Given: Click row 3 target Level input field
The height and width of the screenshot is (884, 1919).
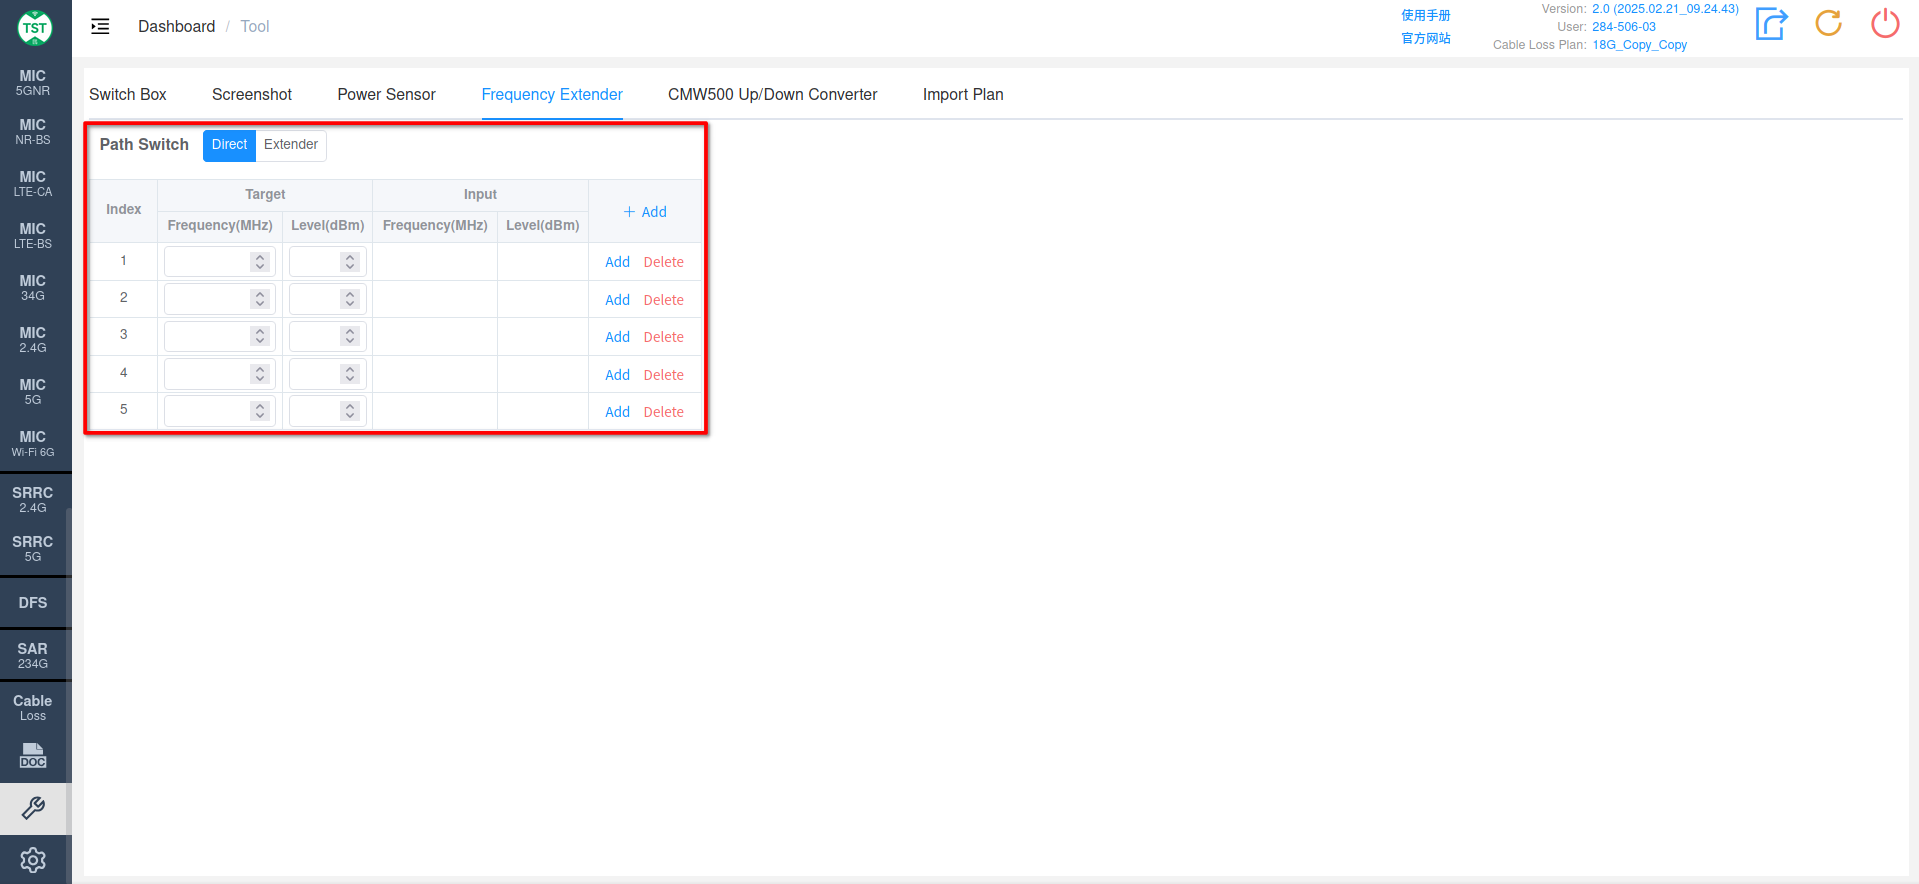Looking at the screenshot, I should pyautogui.click(x=327, y=336).
